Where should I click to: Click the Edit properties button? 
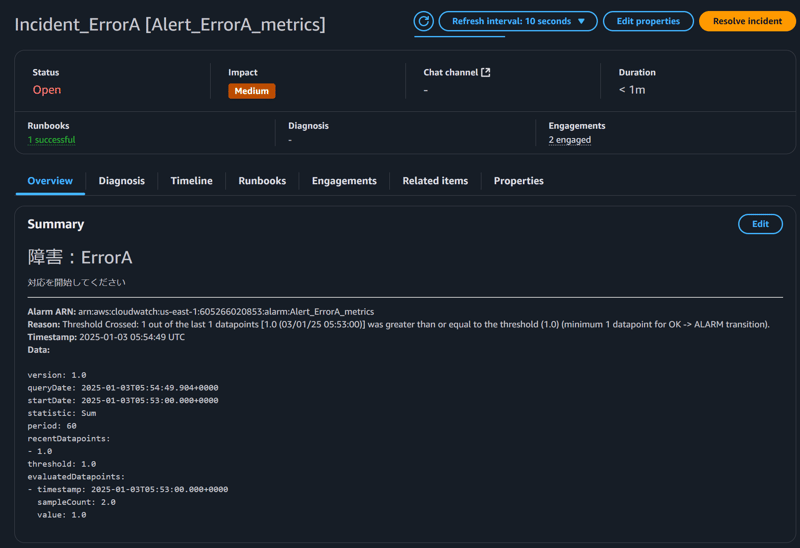pos(648,21)
